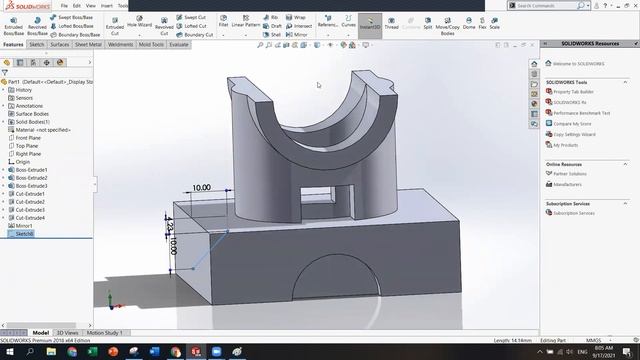Select the Revolved Cut tool
Viewport: 640px width, 360px height.
(164, 27)
